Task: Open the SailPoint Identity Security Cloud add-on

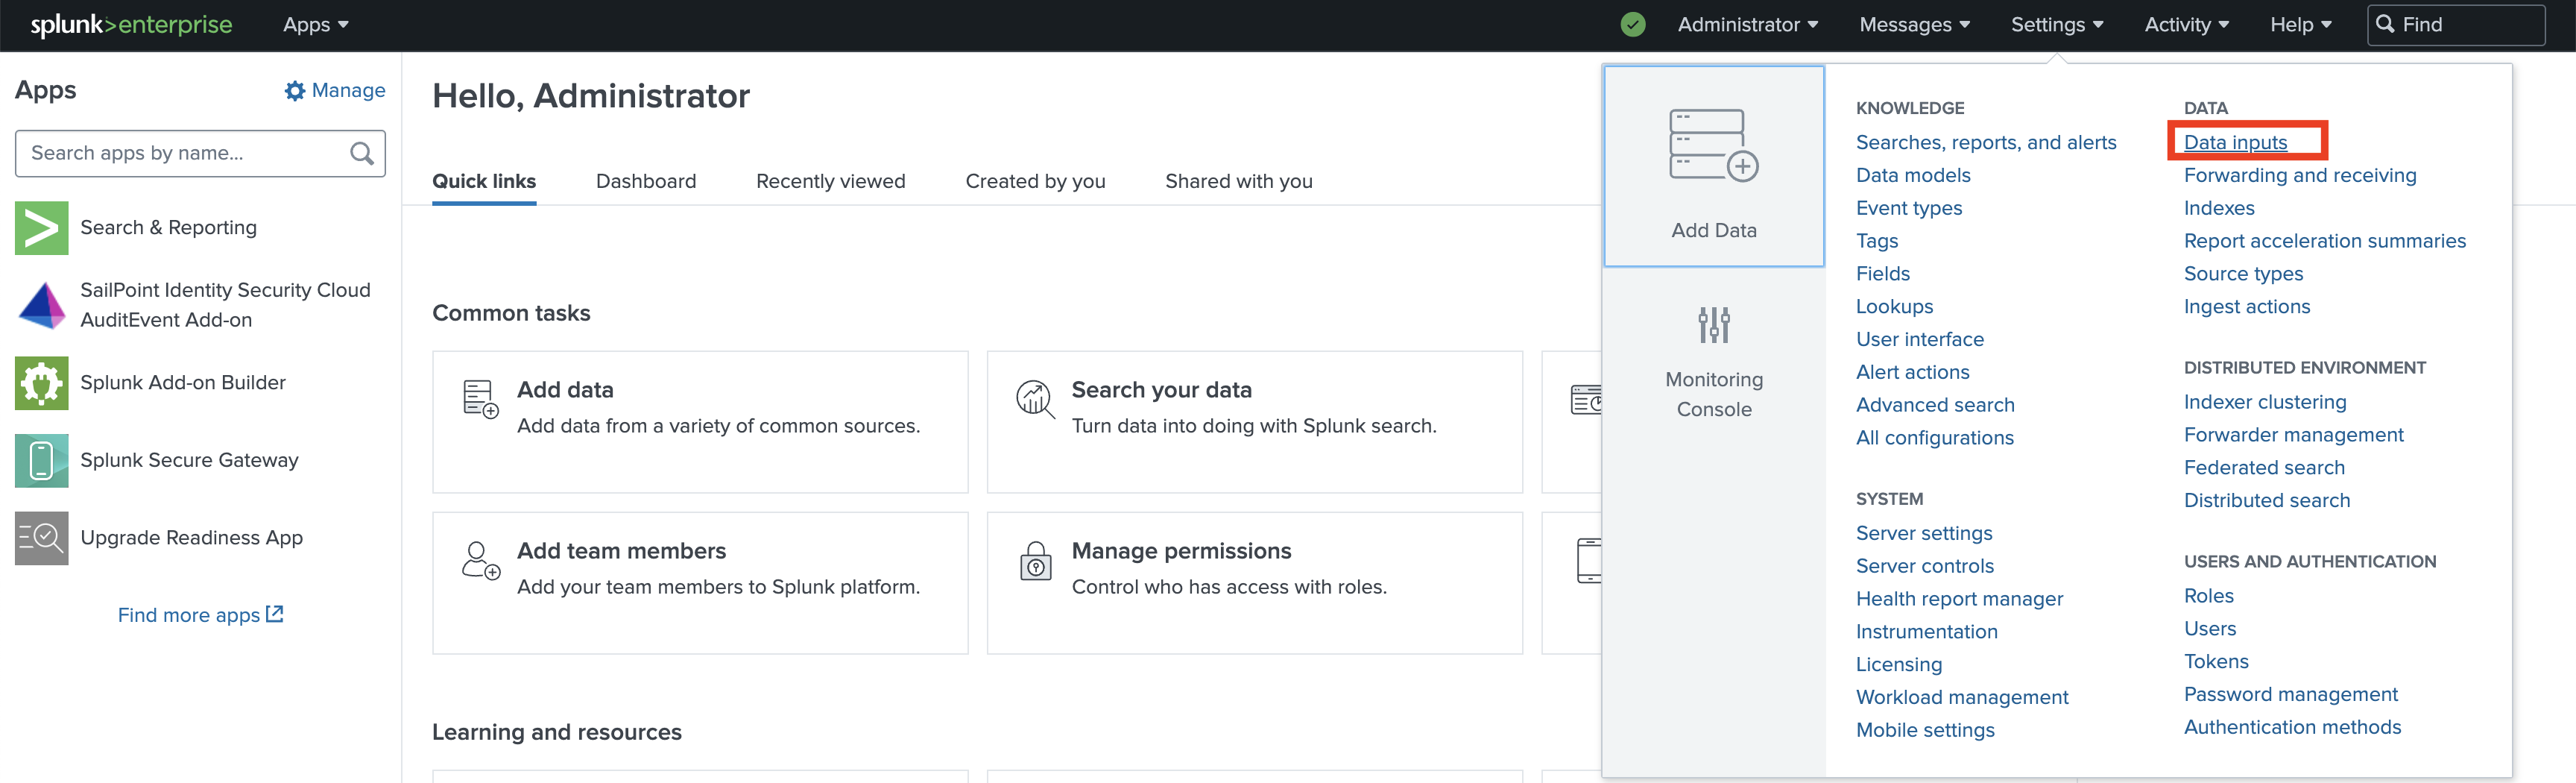Action: [225, 305]
